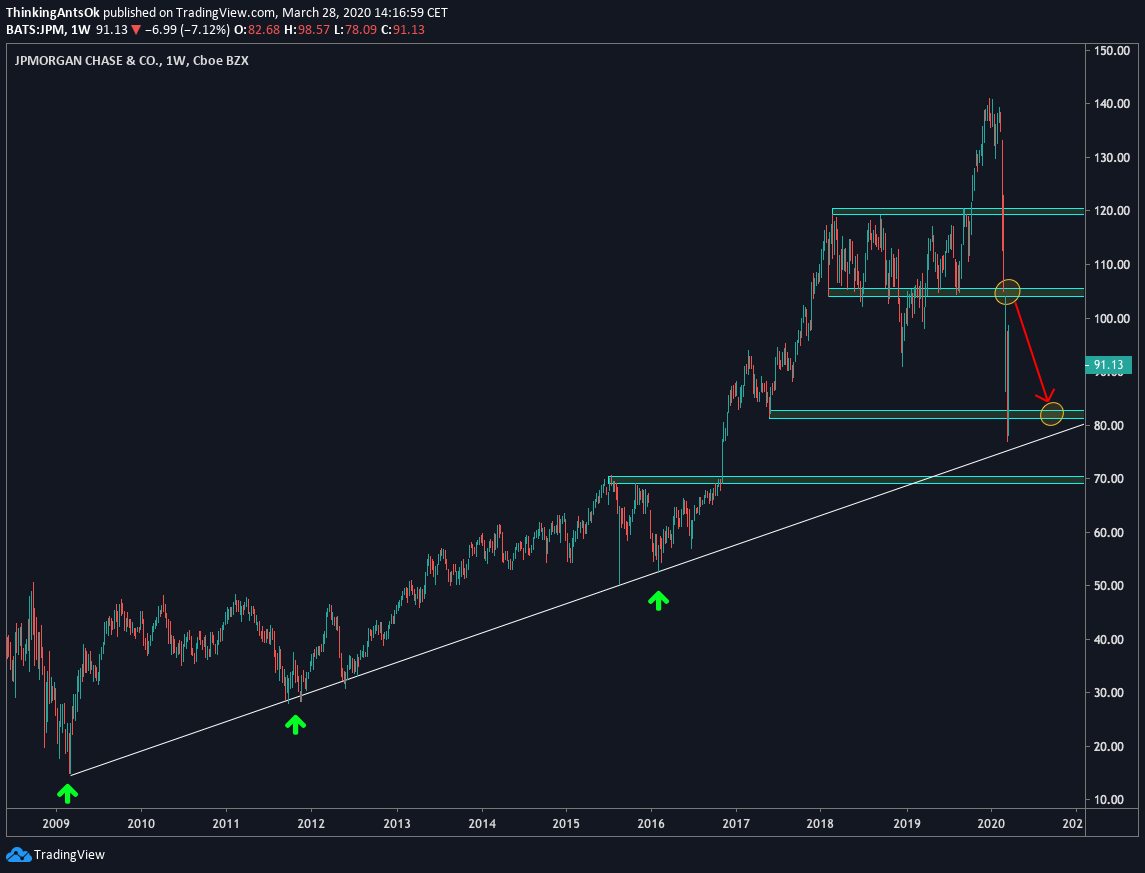Click the 2020 label on time axis
The width and height of the screenshot is (1145, 873).
coord(992,824)
